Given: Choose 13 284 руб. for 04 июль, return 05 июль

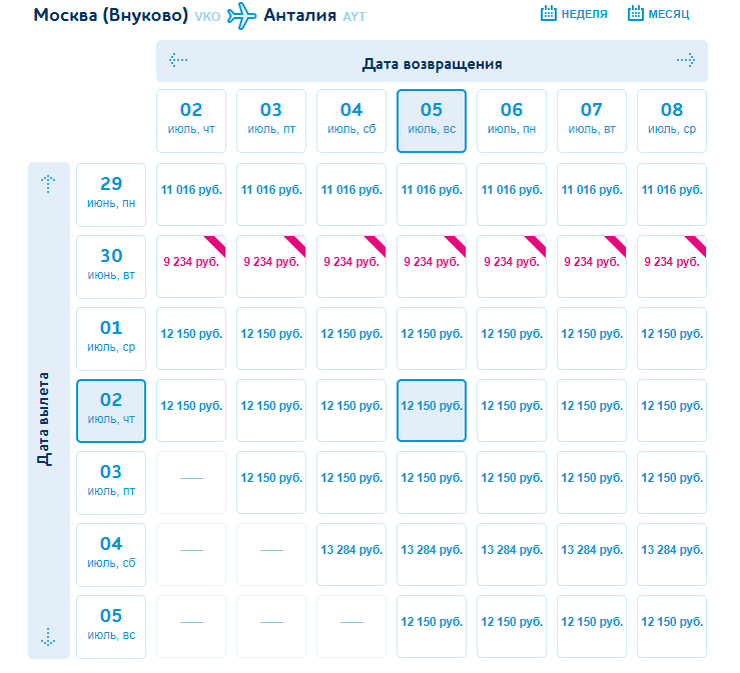Looking at the screenshot, I should pos(431,555).
